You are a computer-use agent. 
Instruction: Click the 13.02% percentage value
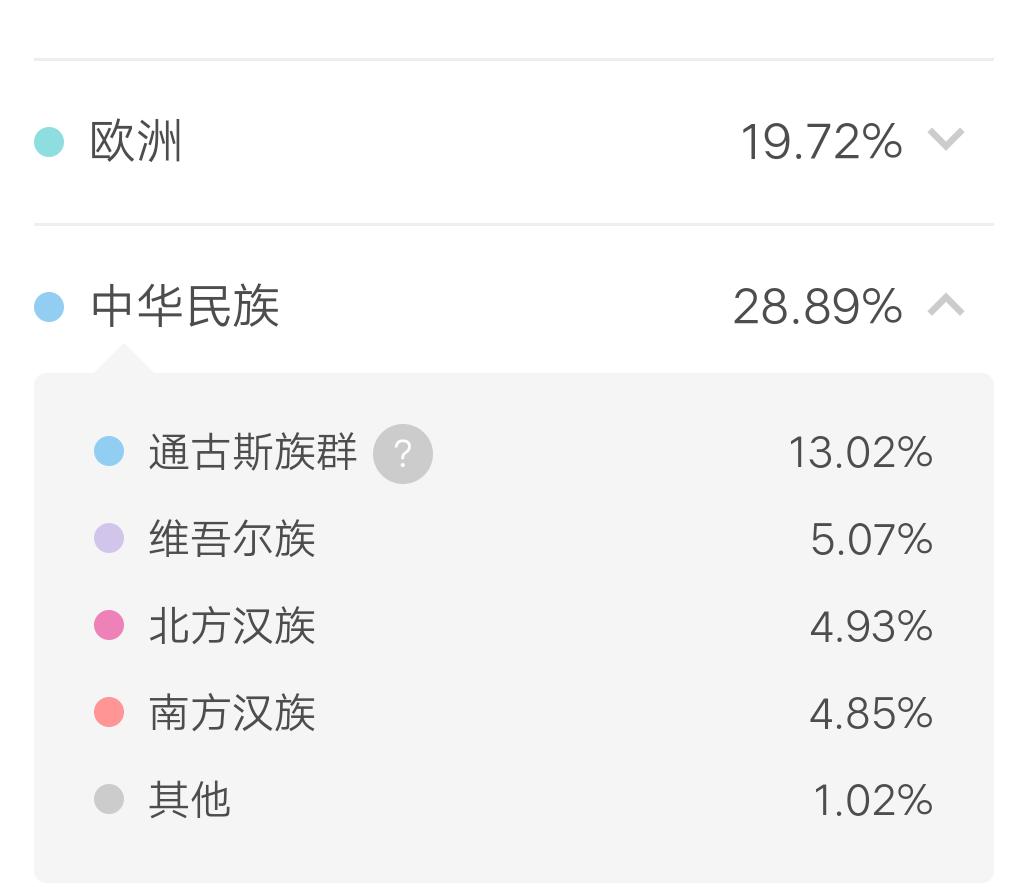[x=860, y=452]
